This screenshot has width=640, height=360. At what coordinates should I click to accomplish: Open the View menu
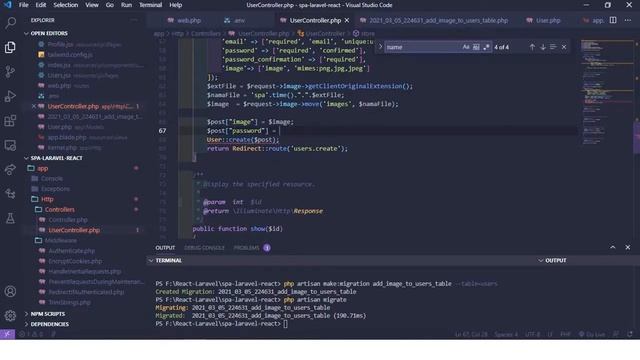pyautogui.click(x=92, y=5)
